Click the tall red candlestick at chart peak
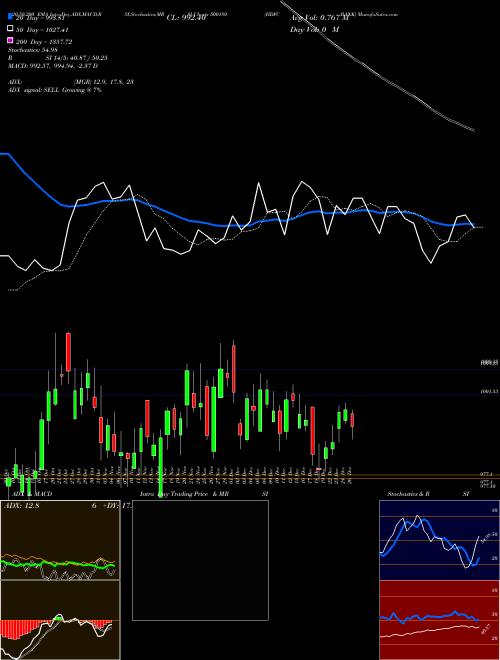Image resolution: width=500 pixels, height=660 pixels. 68,352
